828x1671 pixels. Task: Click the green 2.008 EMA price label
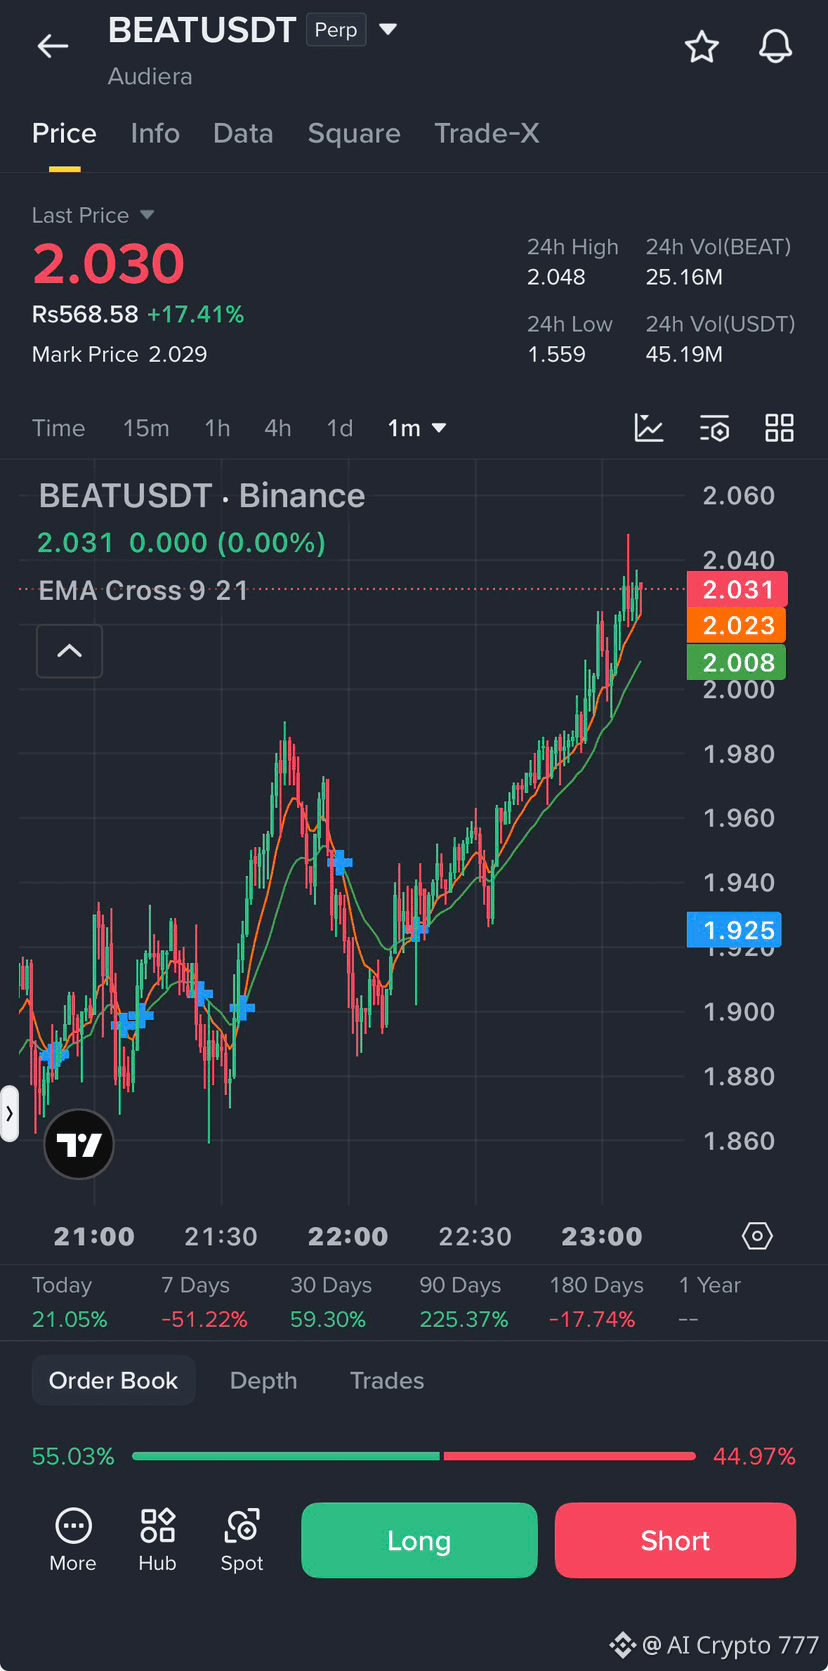(x=737, y=662)
